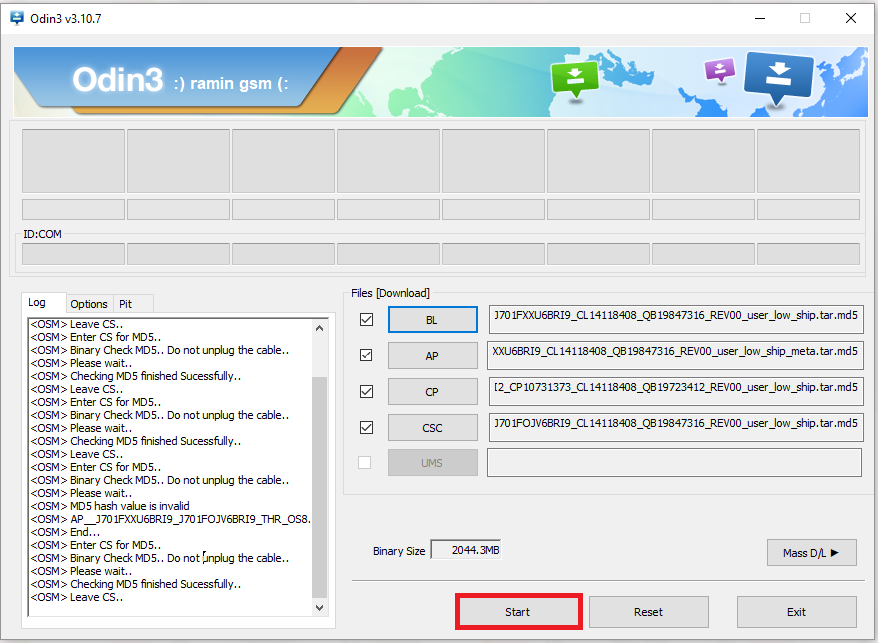
Task: Click the "Binary Size" label
Action: pos(399,551)
